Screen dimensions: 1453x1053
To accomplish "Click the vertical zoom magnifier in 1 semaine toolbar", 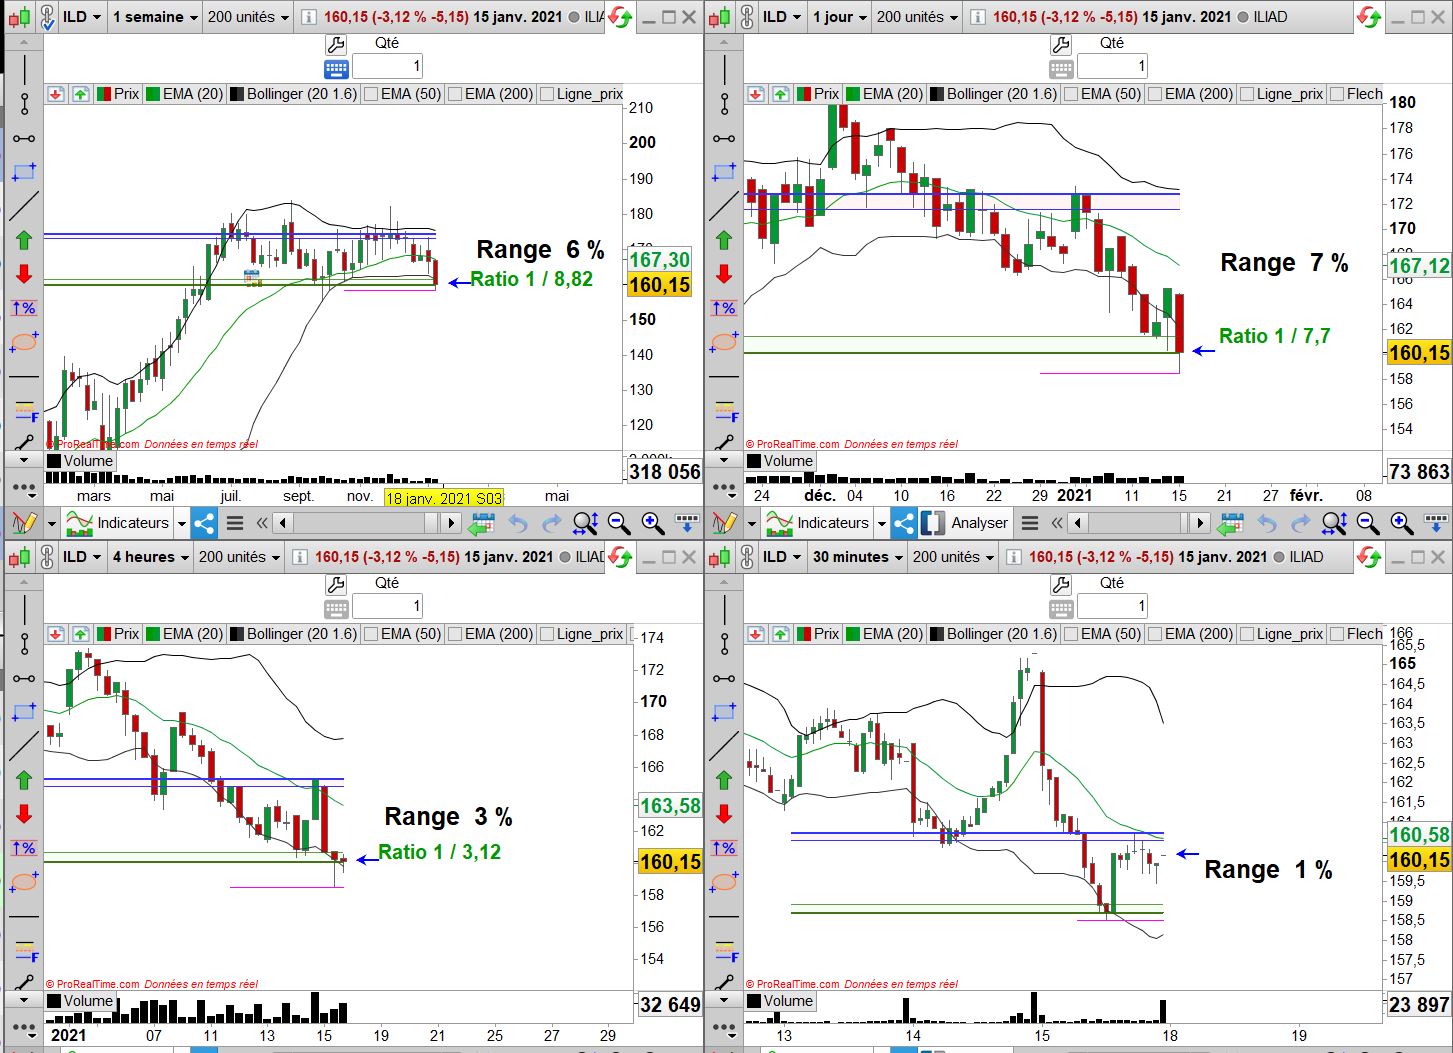I will (585, 523).
